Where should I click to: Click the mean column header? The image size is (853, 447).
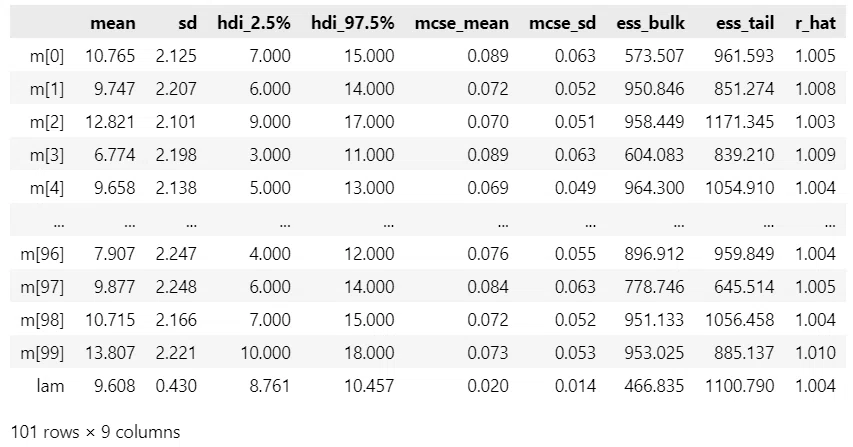(x=113, y=23)
